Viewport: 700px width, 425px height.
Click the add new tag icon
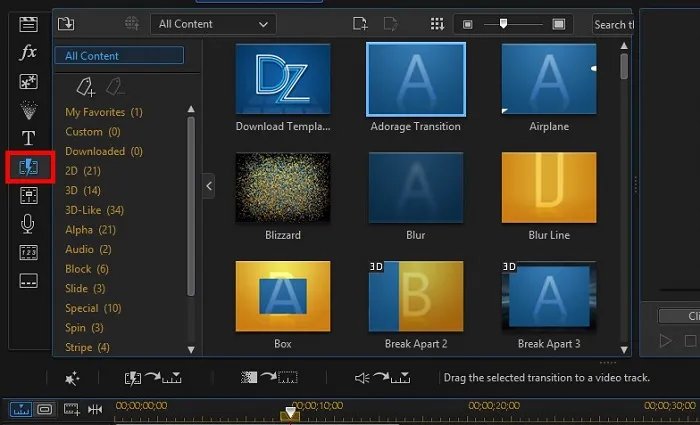[x=86, y=87]
